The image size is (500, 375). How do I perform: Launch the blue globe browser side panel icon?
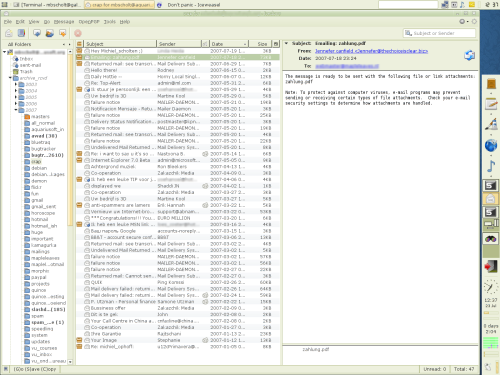491,145
